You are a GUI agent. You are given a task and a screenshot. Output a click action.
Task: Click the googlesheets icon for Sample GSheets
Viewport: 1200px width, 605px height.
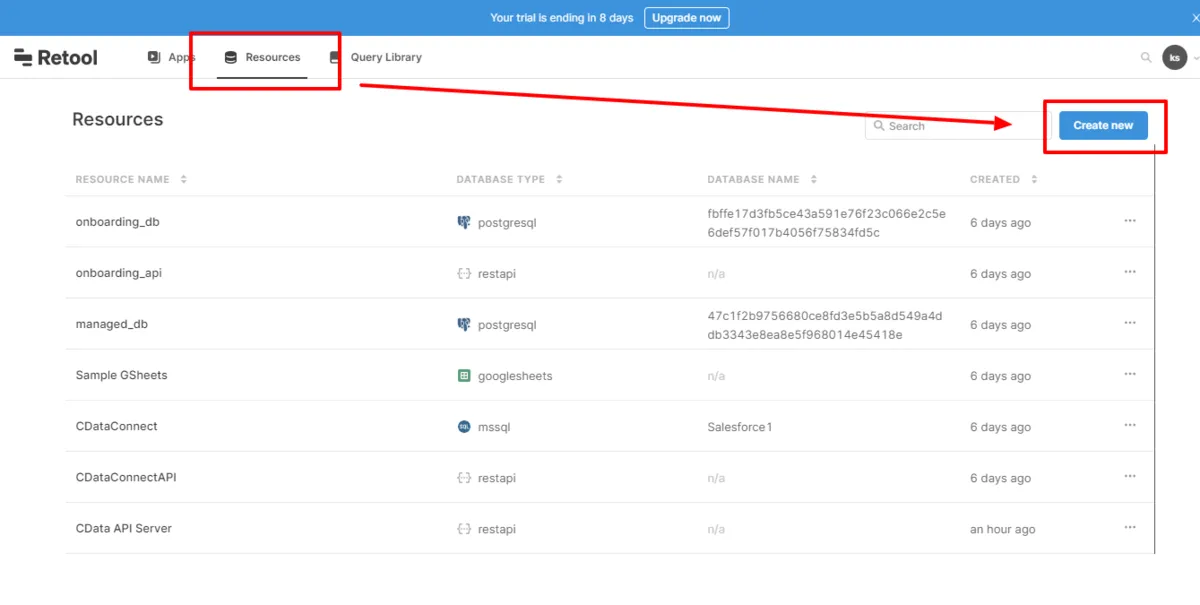464,376
